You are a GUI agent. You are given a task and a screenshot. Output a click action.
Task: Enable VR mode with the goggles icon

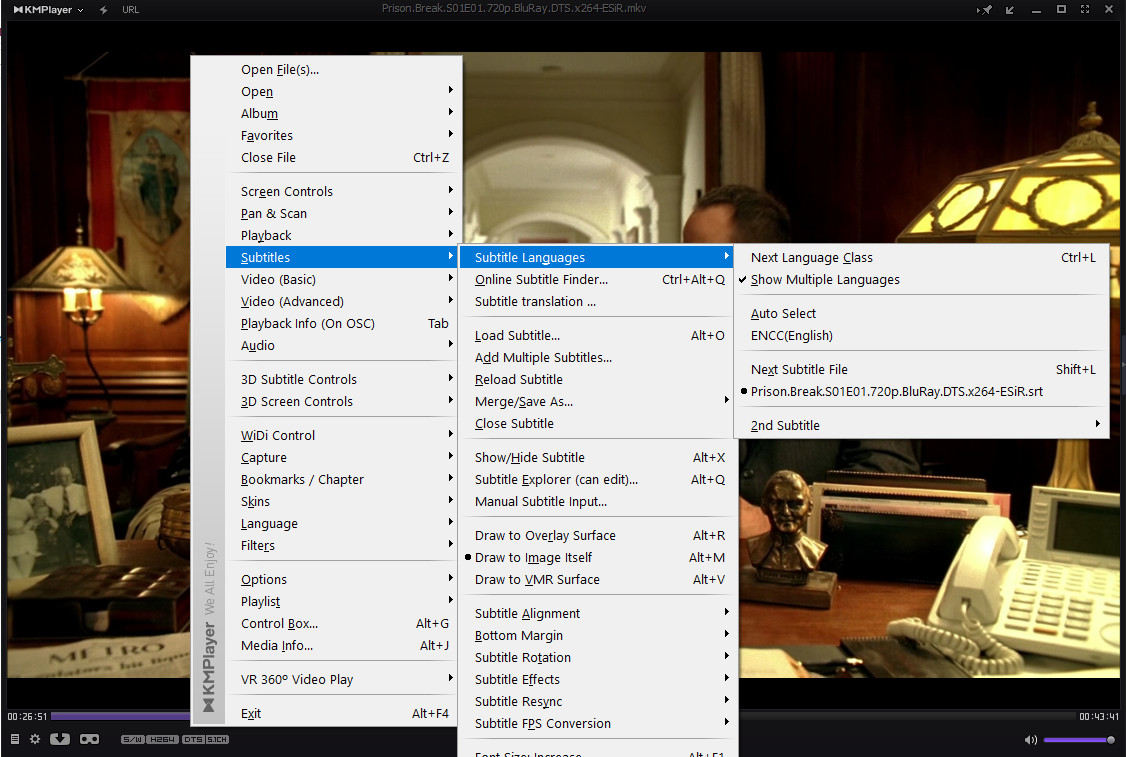tap(89, 739)
